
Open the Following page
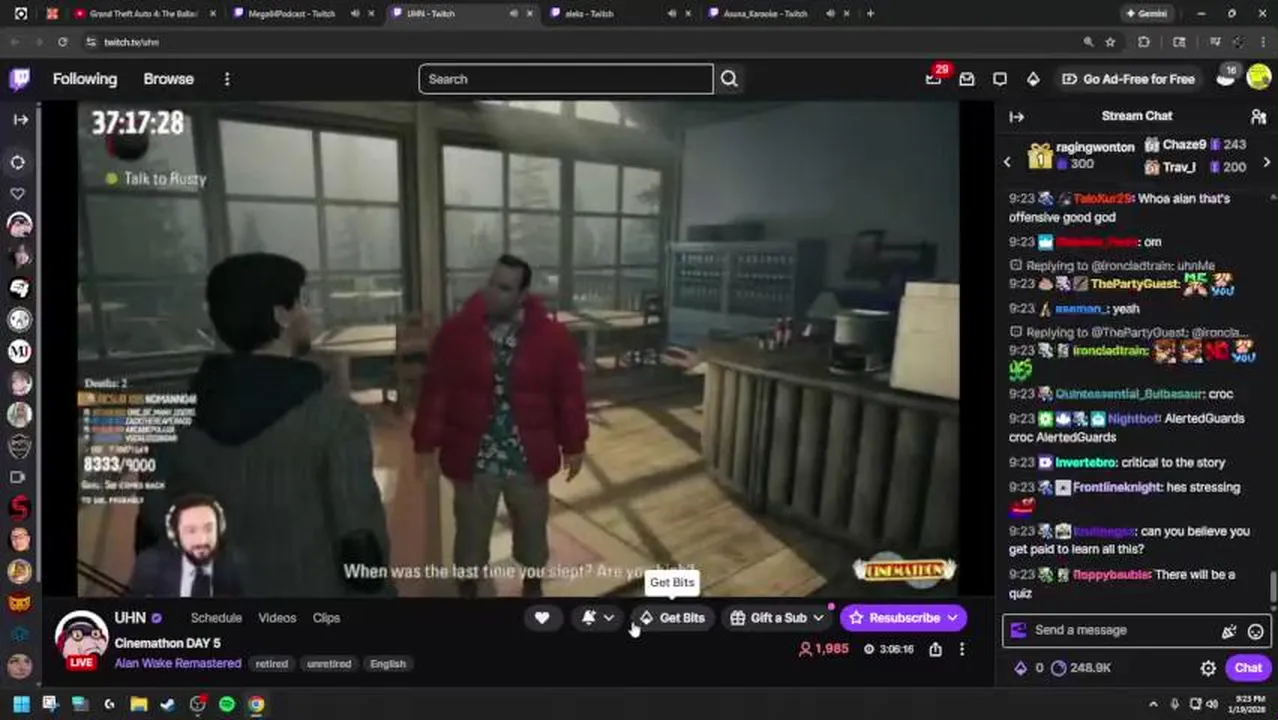(85, 79)
